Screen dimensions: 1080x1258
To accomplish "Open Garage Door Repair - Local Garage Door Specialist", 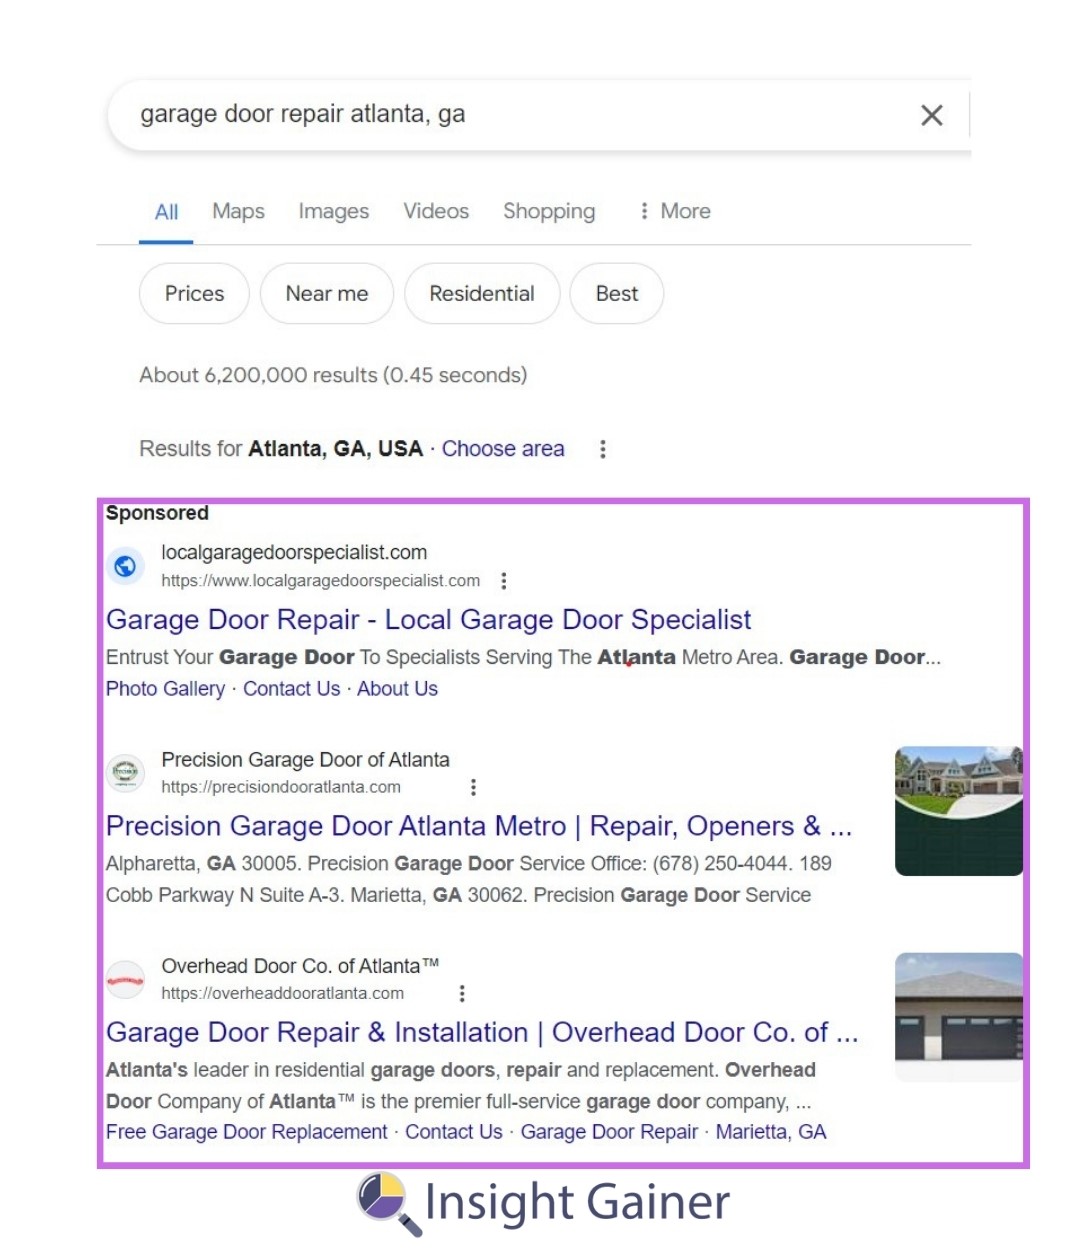I will point(428,620).
